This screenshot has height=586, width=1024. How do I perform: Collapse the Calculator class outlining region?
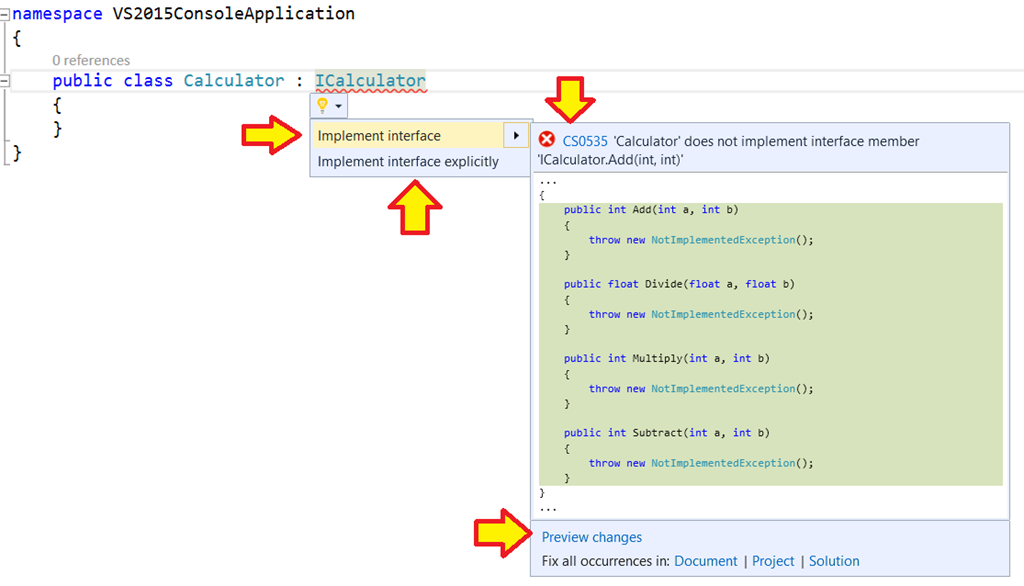point(5,81)
